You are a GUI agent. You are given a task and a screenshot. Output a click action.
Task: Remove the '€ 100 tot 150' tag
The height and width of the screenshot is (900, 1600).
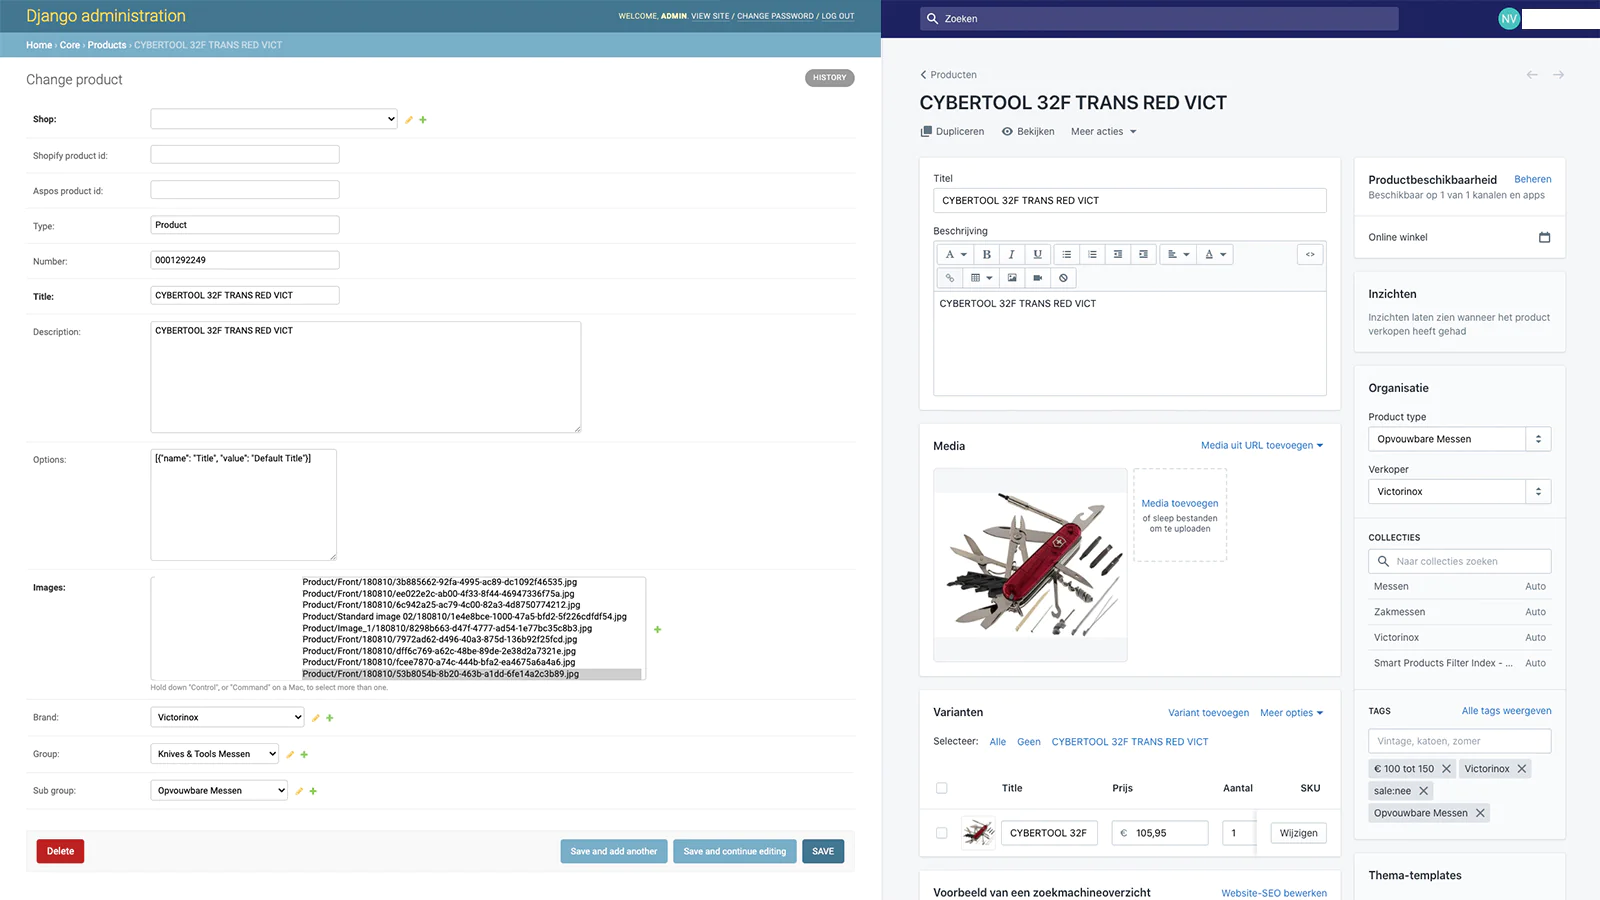[x=1446, y=769]
